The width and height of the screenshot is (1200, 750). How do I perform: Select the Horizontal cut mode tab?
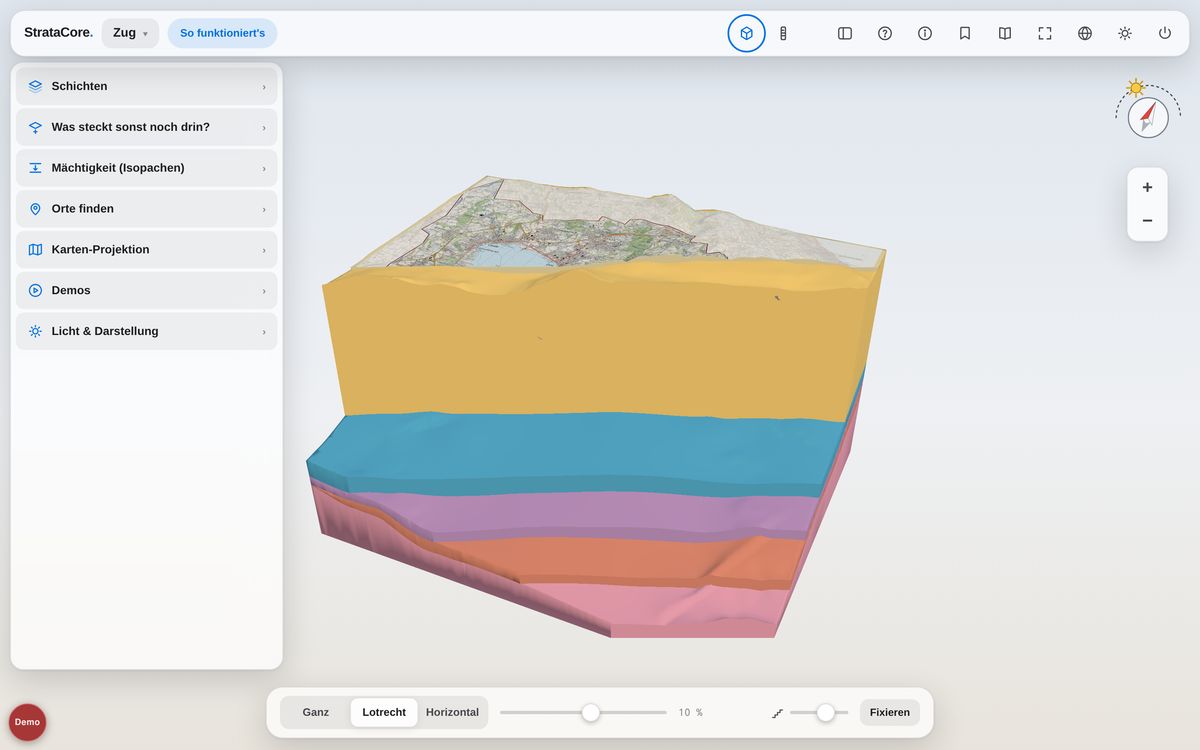[452, 712]
